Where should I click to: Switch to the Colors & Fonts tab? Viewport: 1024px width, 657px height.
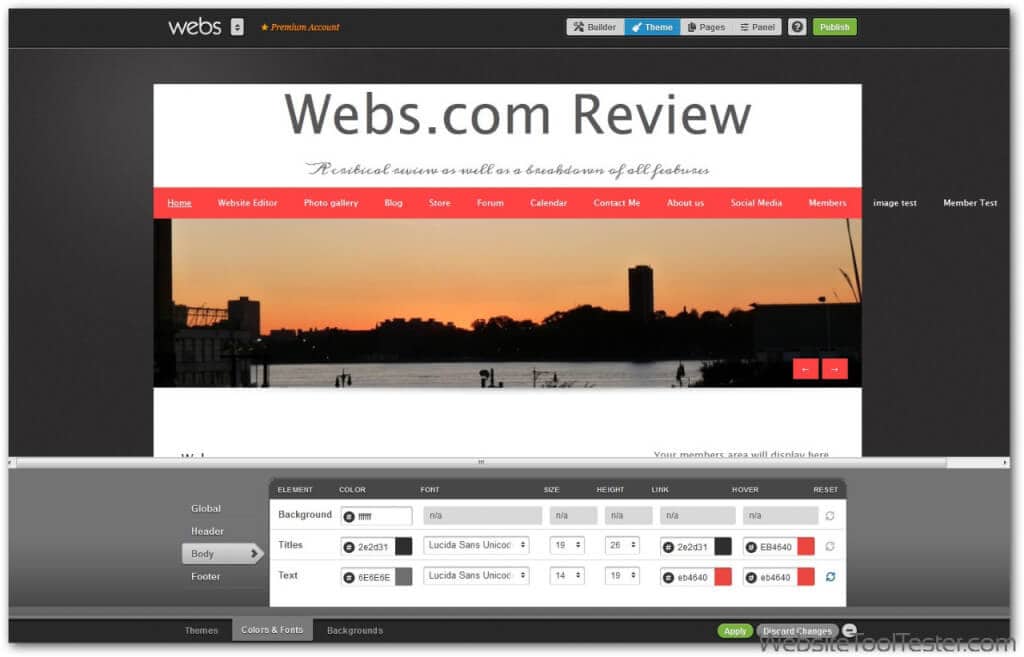click(x=272, y=630)
